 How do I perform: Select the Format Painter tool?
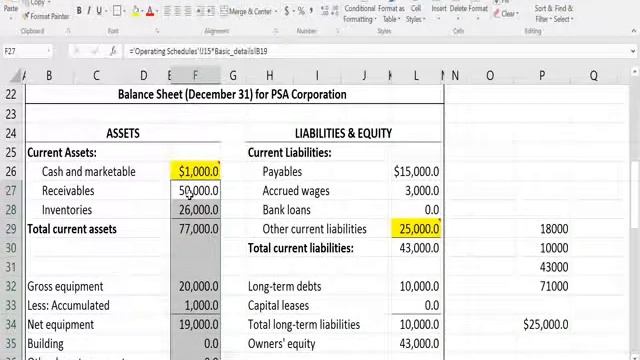click(x=46, y=16)
